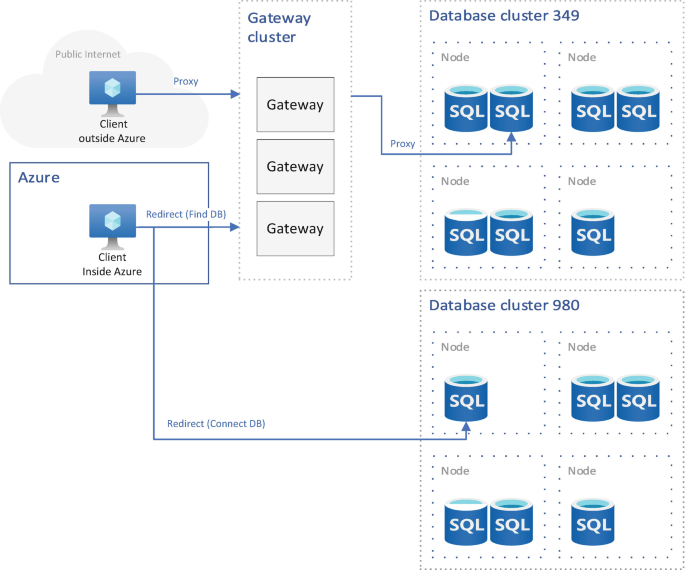This screenshot has width=685, height=570.
Task: Click the "Redirect (Connect DB)" arrow label
Action: coord(216,424)
